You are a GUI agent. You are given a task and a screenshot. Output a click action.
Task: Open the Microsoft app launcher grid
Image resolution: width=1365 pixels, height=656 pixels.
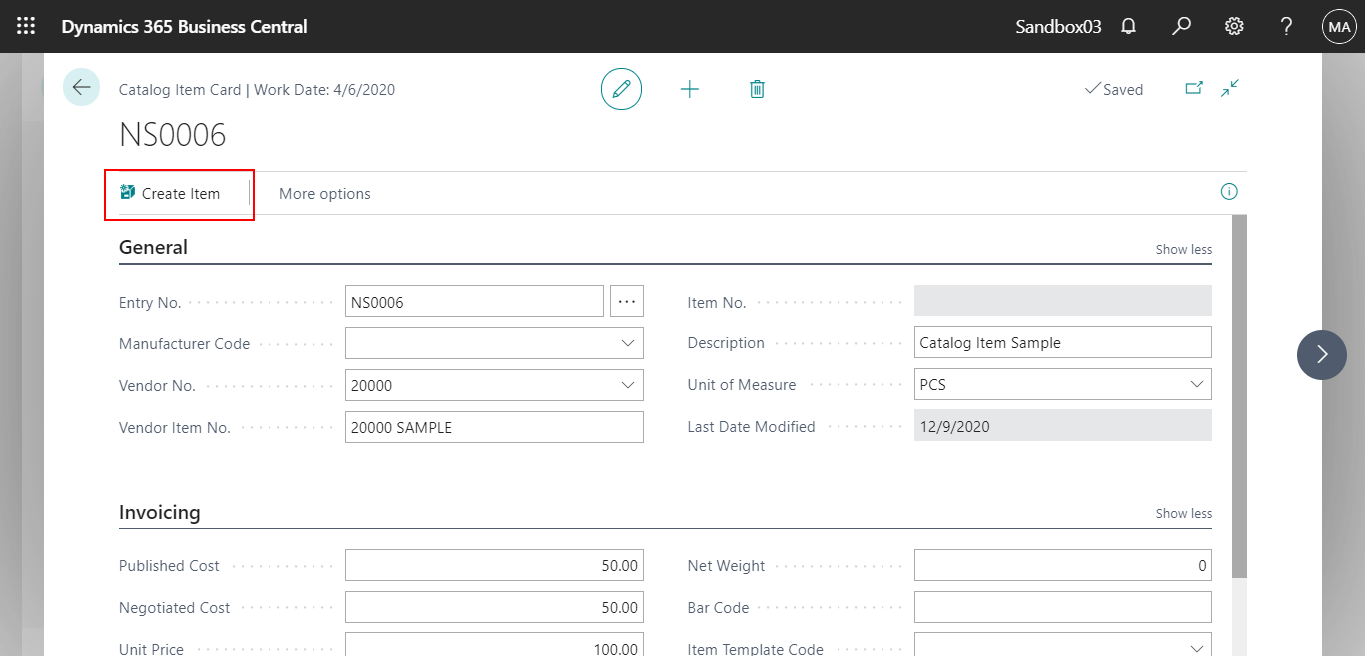click(x=25, y=26)
